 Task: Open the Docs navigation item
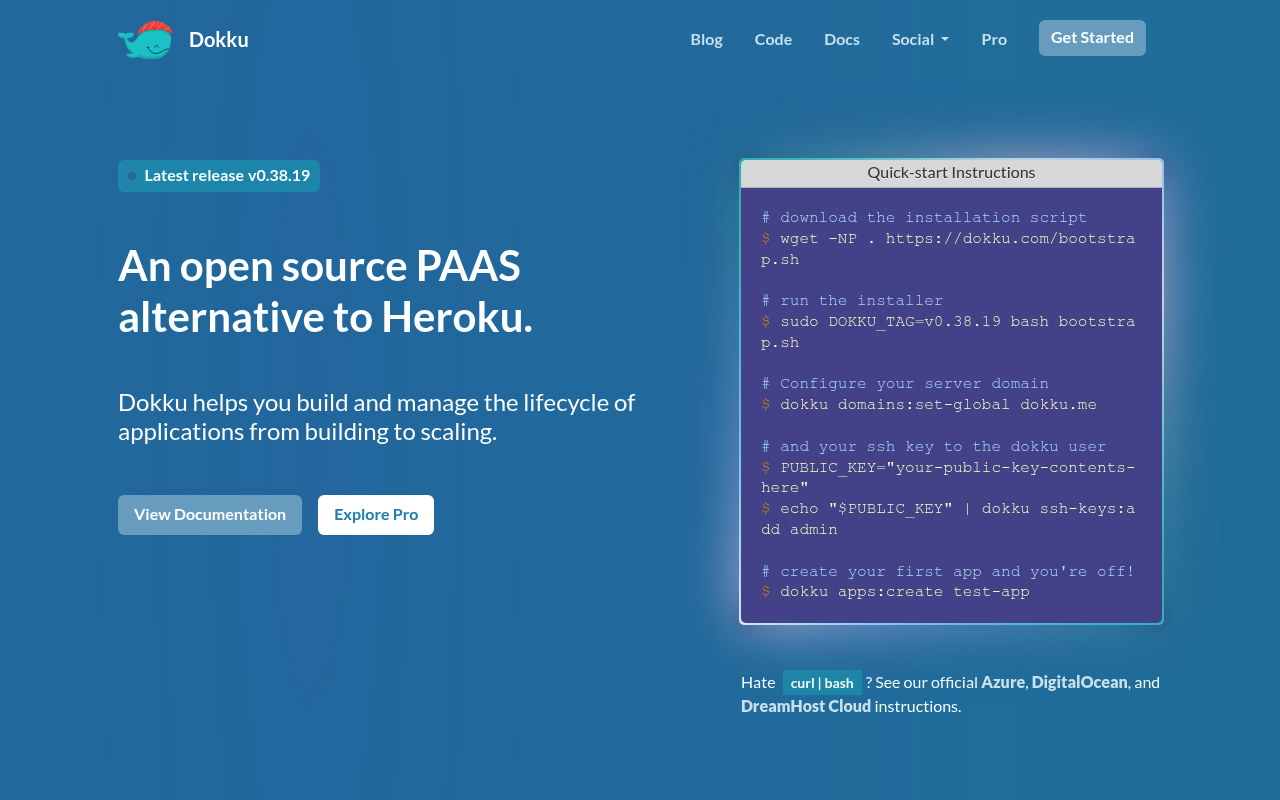[842, 39]
